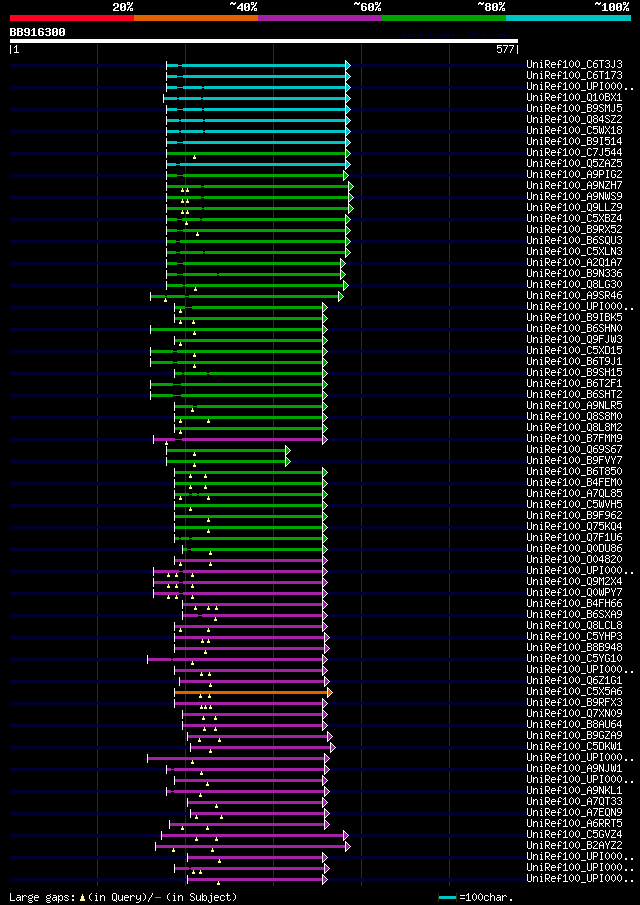This screenshot has width=640, height=905.
Task: Click yellow gap marker under B9RX52 alignment
Action: click(197, 234)
